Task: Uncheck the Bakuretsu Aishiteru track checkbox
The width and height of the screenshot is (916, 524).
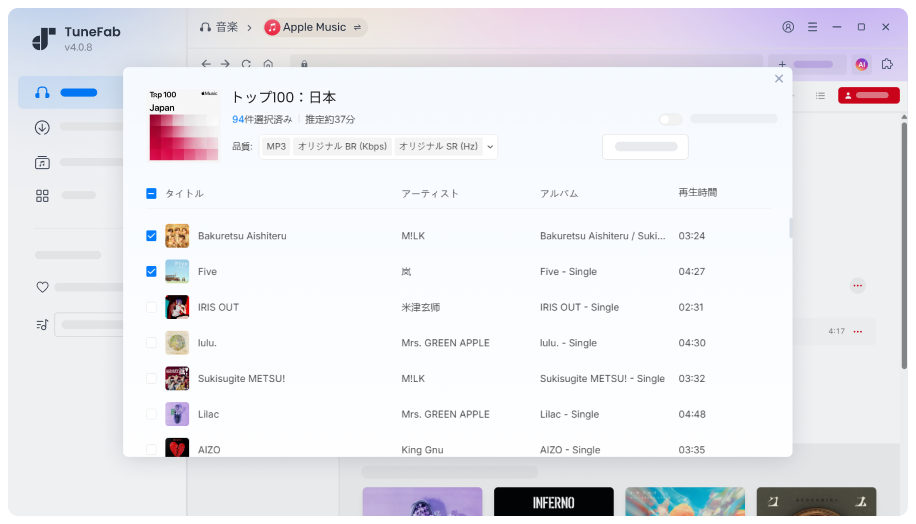Action: pos(151,236)
